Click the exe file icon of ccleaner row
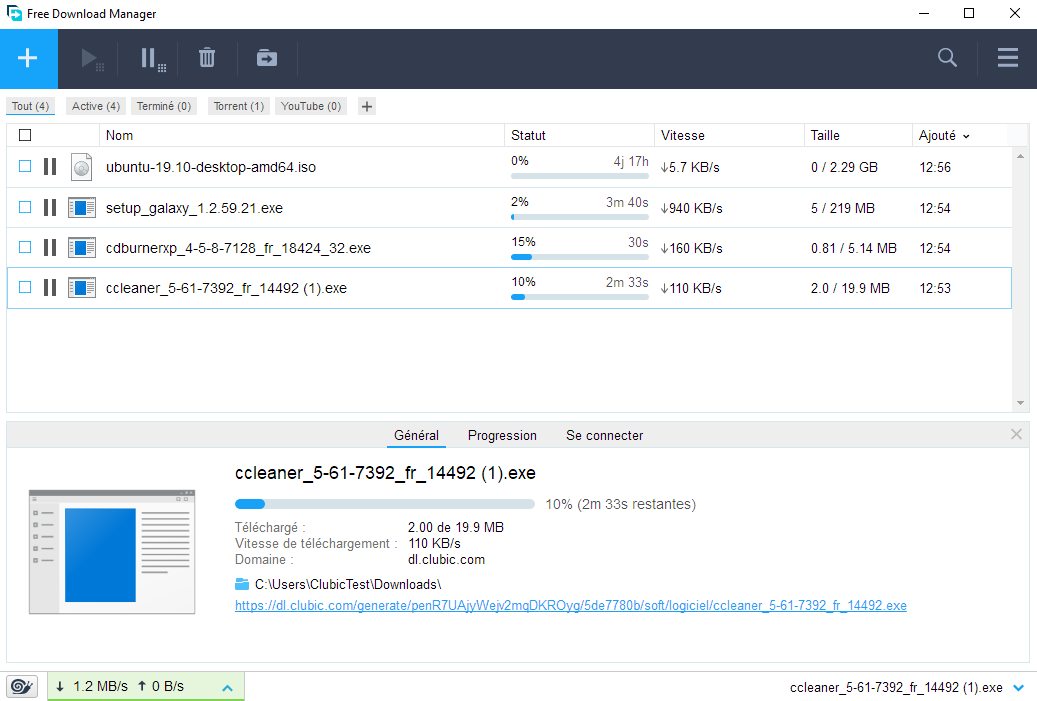This screenshot has height=701, width=1037. [x=82, y=288]
